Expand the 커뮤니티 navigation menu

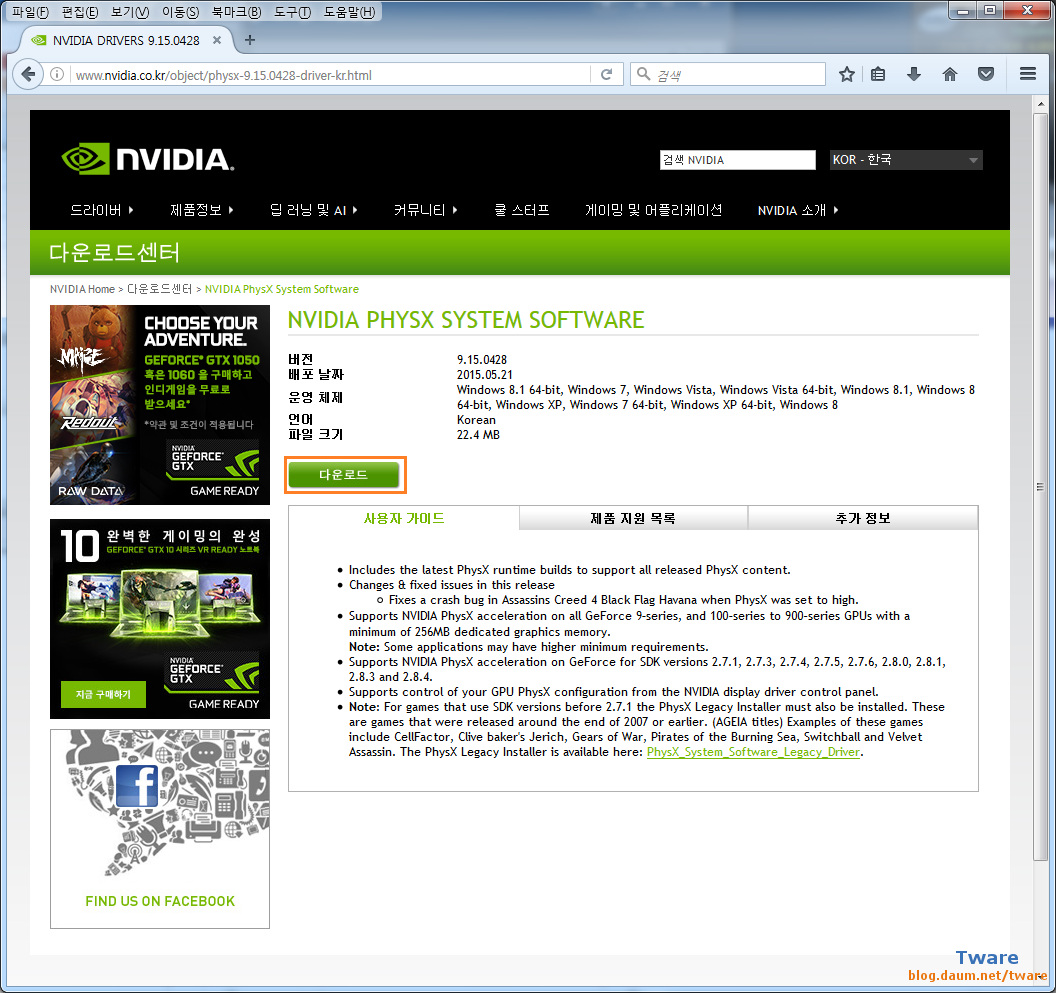[x=426, y=210]
